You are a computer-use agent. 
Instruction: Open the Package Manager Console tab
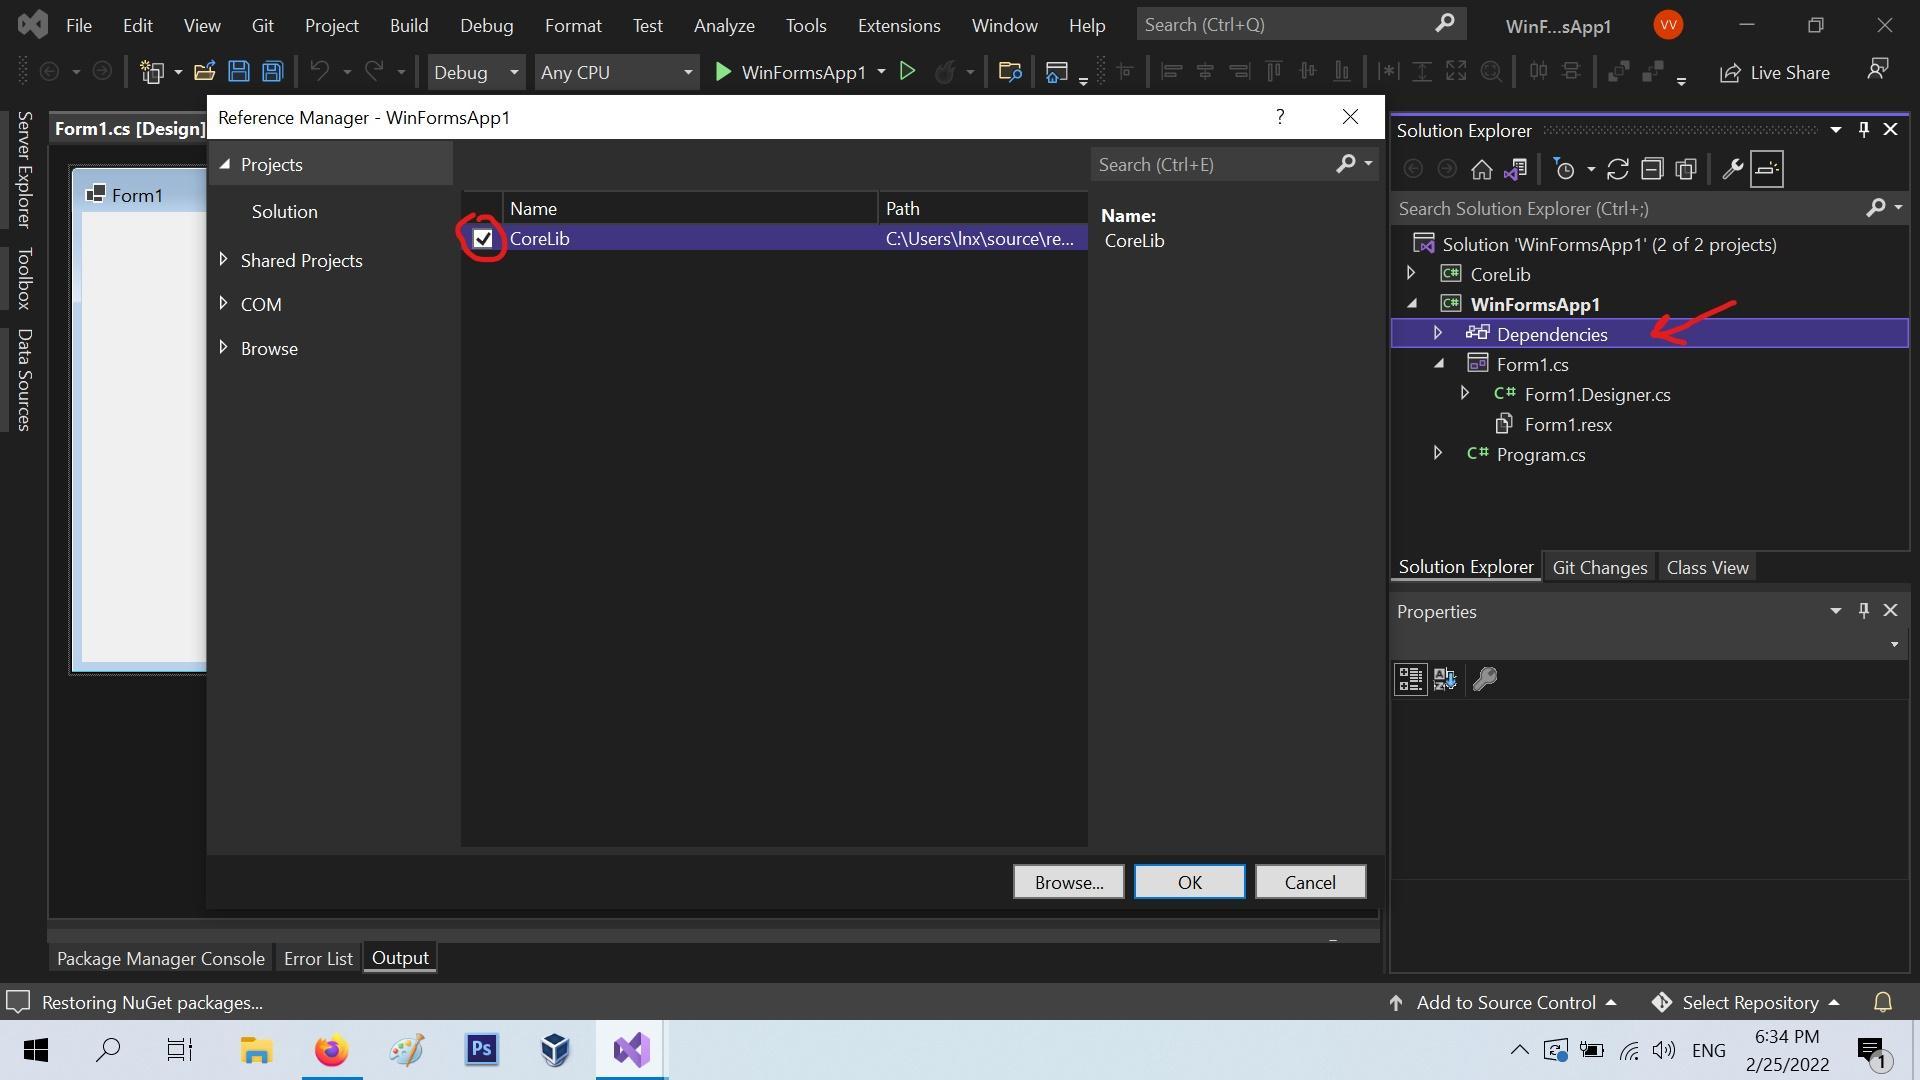161,958
